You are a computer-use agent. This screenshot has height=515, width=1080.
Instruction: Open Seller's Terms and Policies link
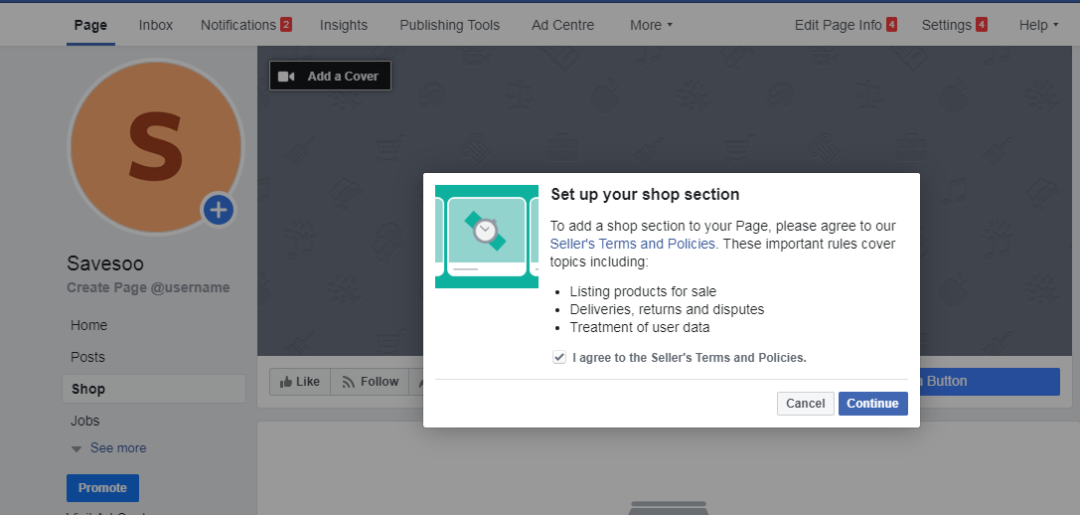point(633,244)
